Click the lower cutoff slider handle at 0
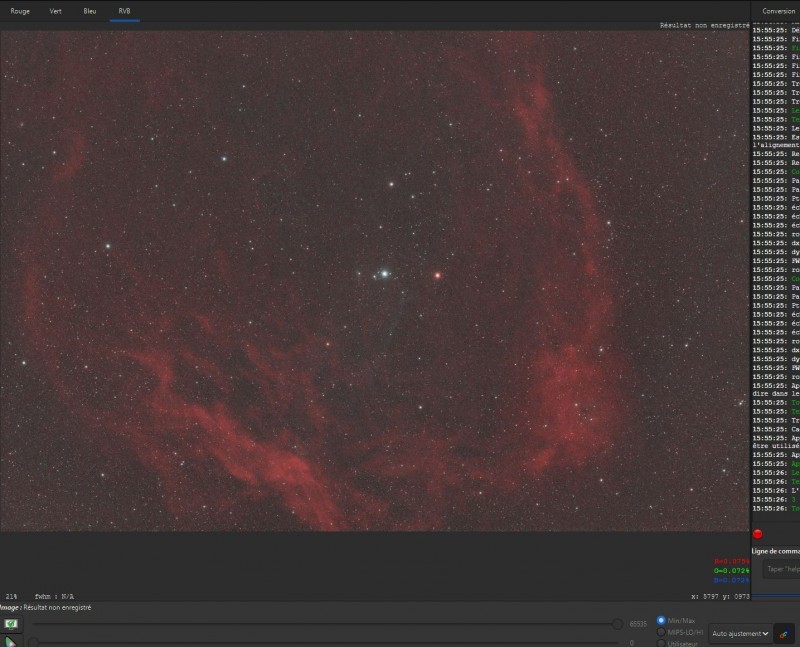The width and height of the screenshot is (800, 647). [33, 642]
